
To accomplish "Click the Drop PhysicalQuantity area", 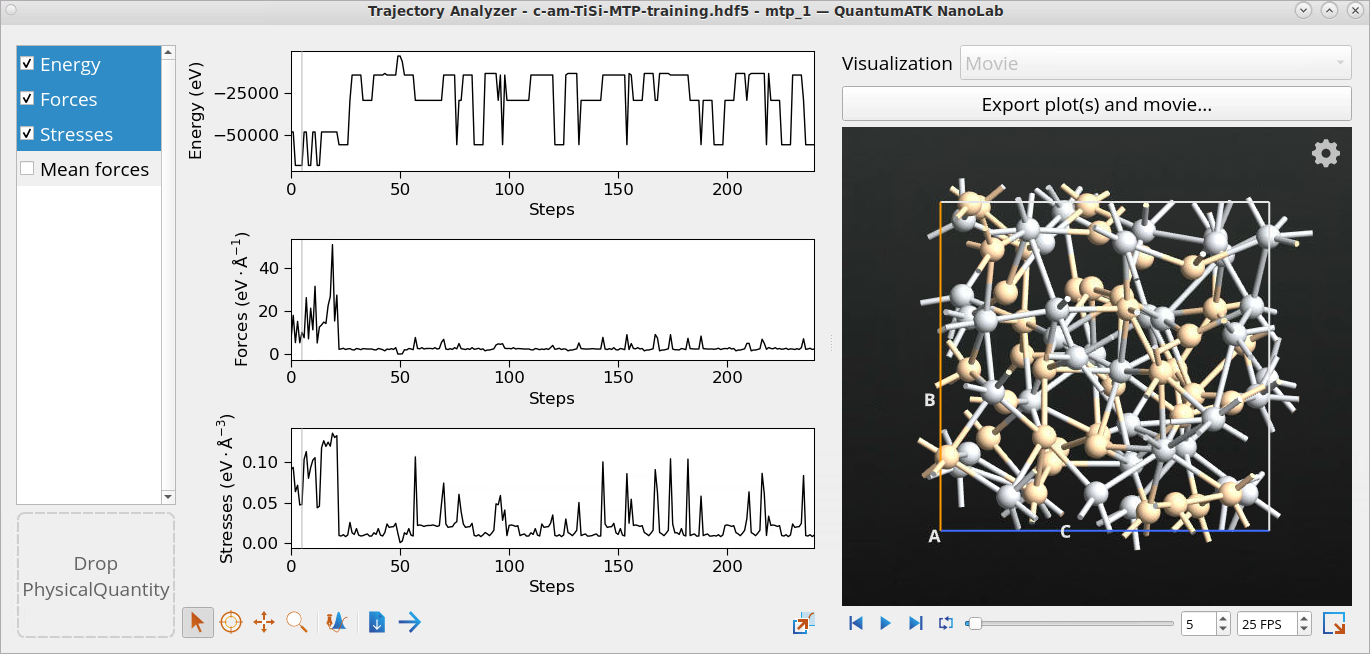I will click(x=96, y=575).
